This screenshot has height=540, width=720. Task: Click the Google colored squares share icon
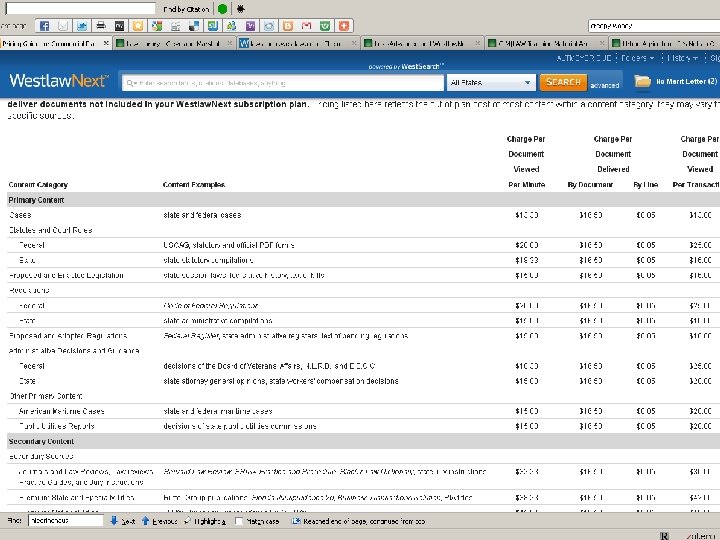[157, 26]
